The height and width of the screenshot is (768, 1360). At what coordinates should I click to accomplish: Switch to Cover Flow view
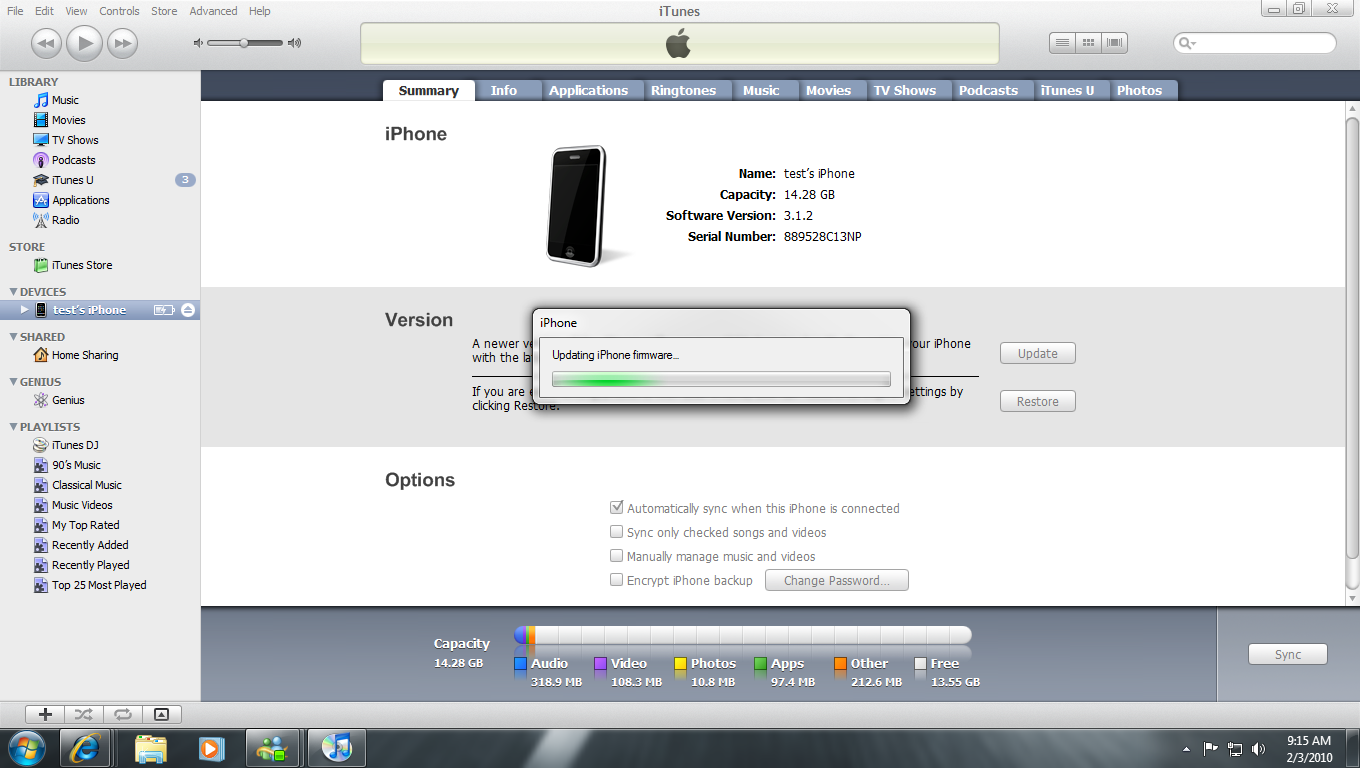1115,43
